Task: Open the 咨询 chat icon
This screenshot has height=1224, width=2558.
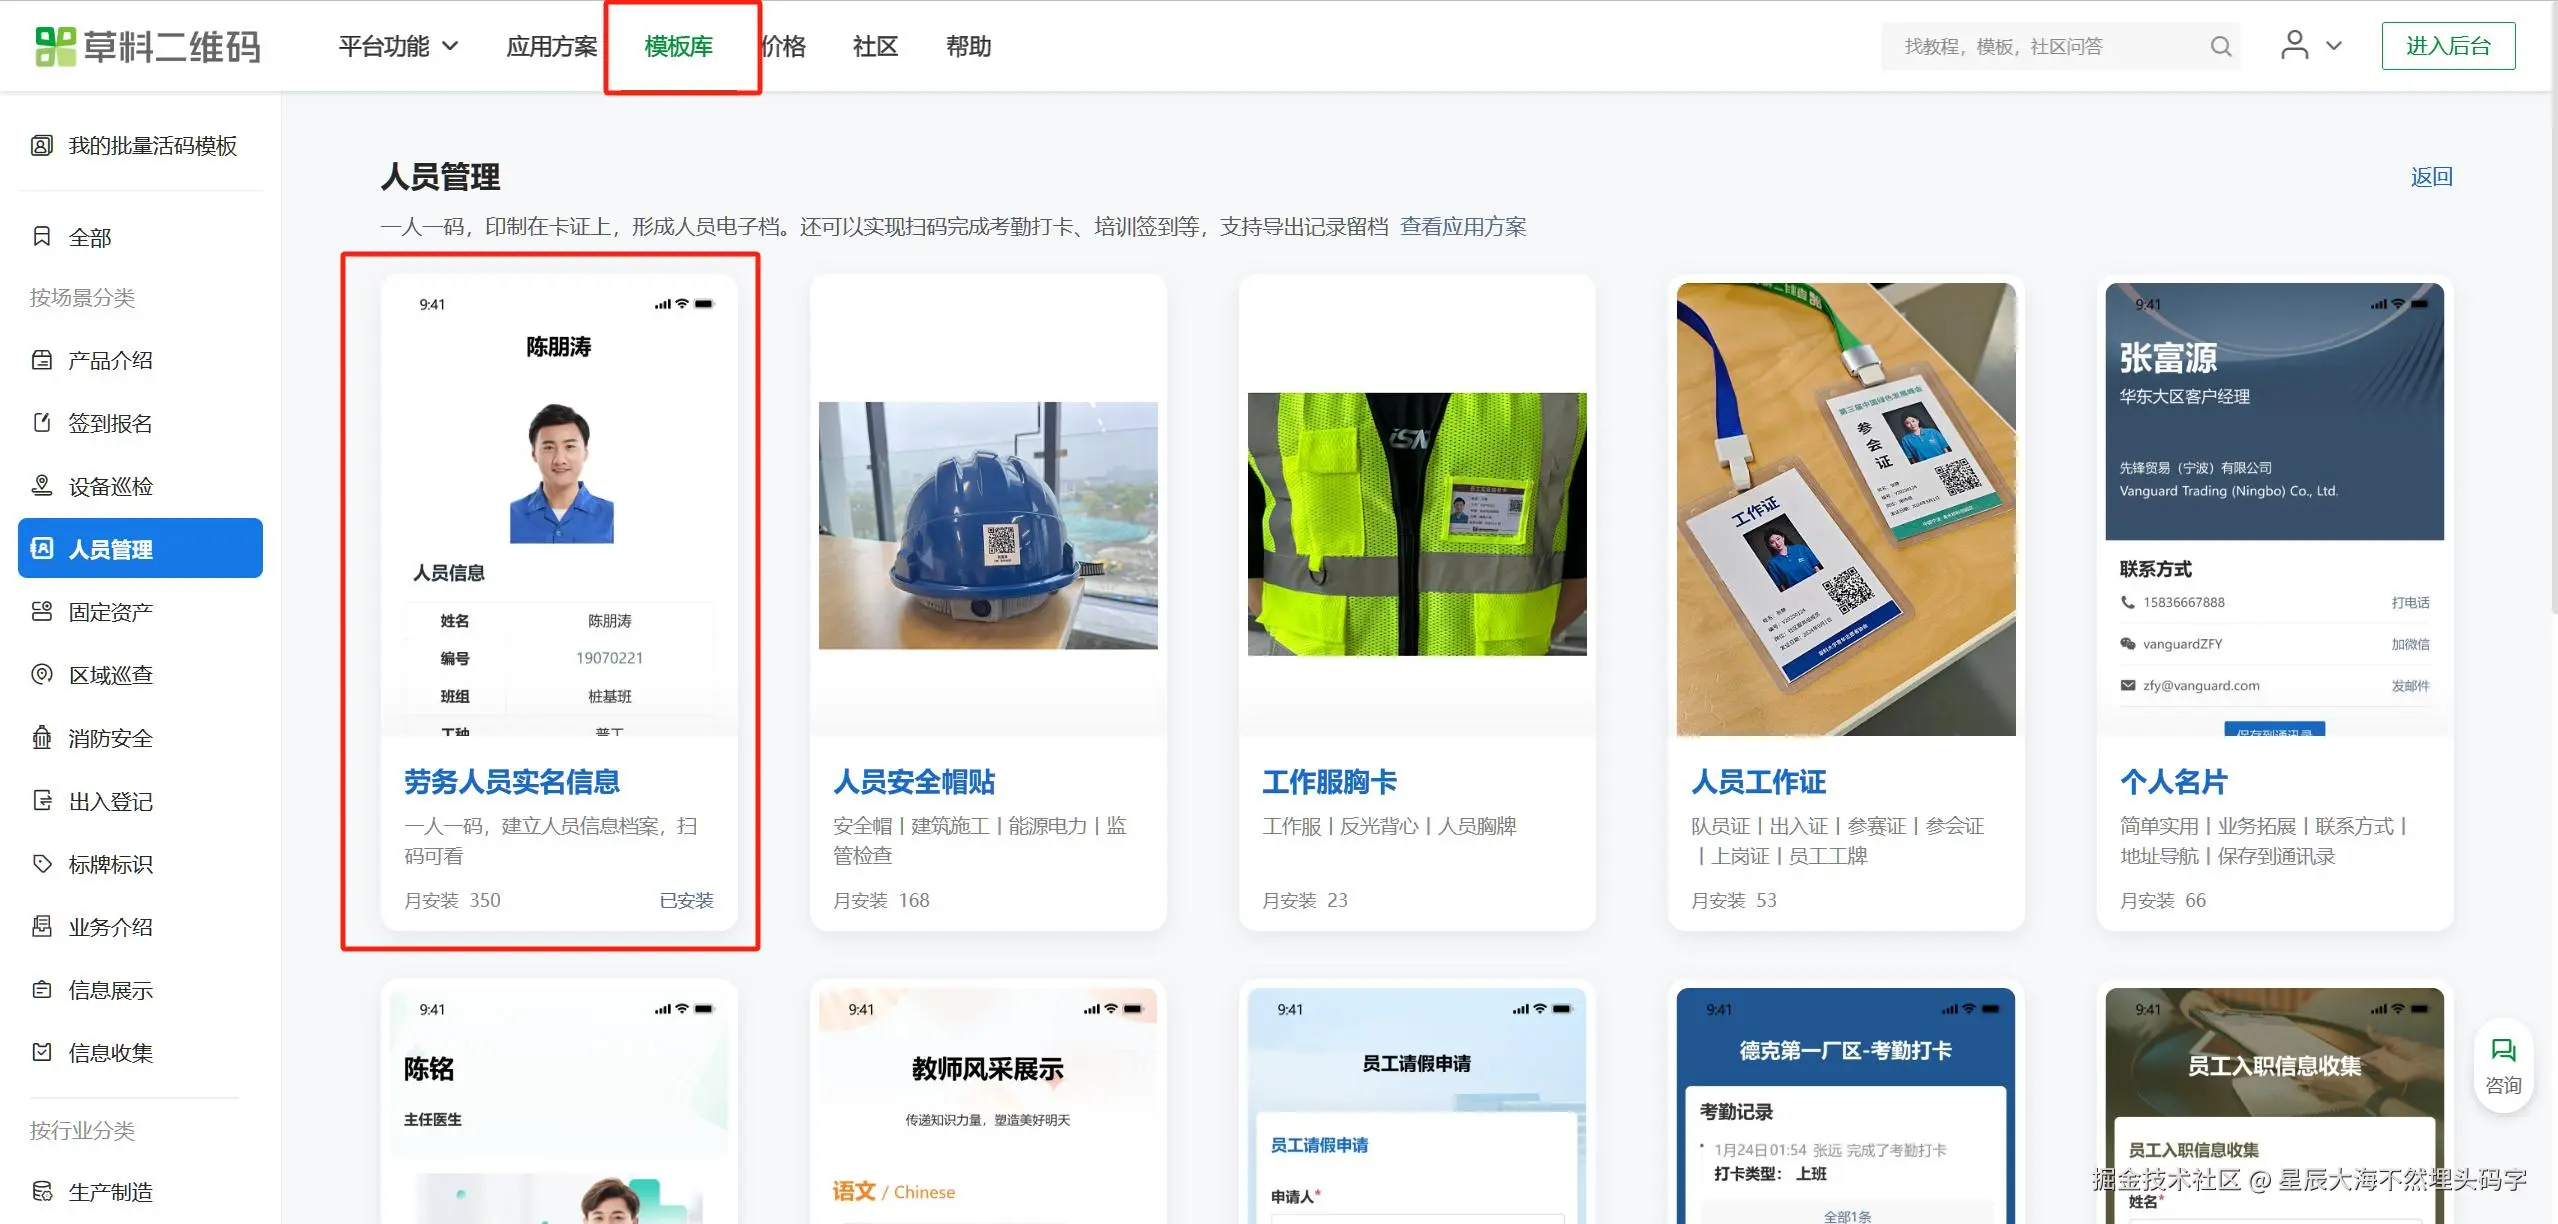Action: click(2503, 1051)
